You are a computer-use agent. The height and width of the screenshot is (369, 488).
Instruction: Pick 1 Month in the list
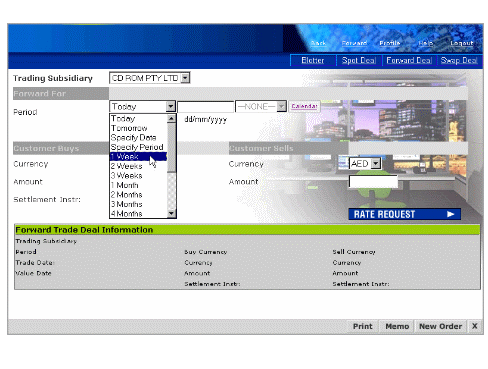[x=138, y=185]
